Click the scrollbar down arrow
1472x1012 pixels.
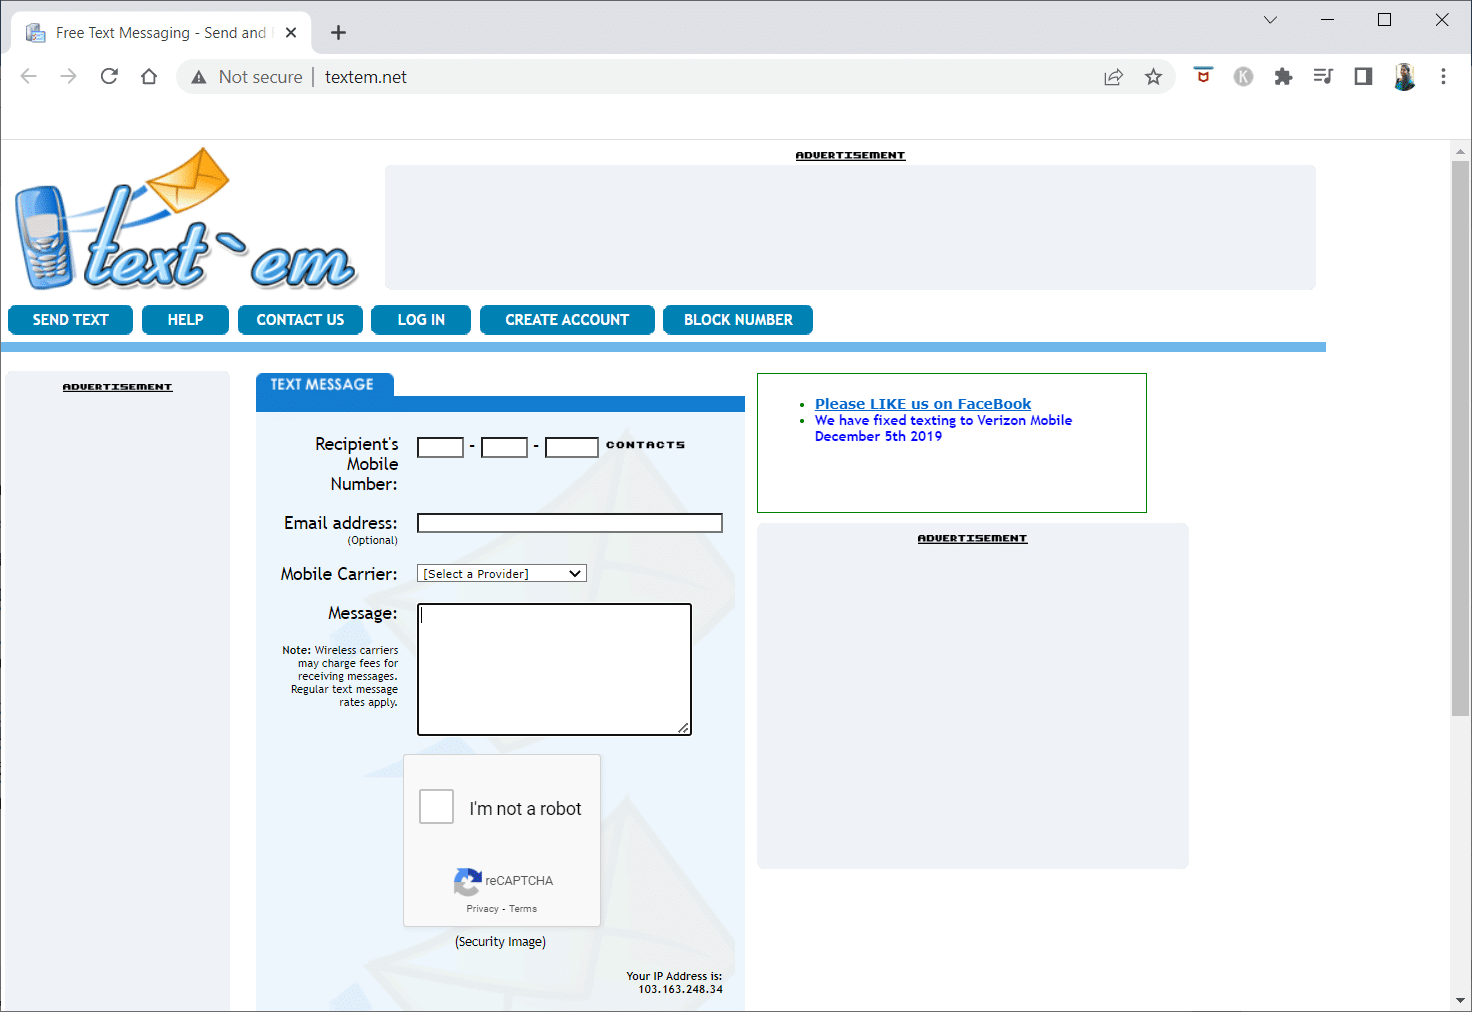click(x=1461, y=1000)
